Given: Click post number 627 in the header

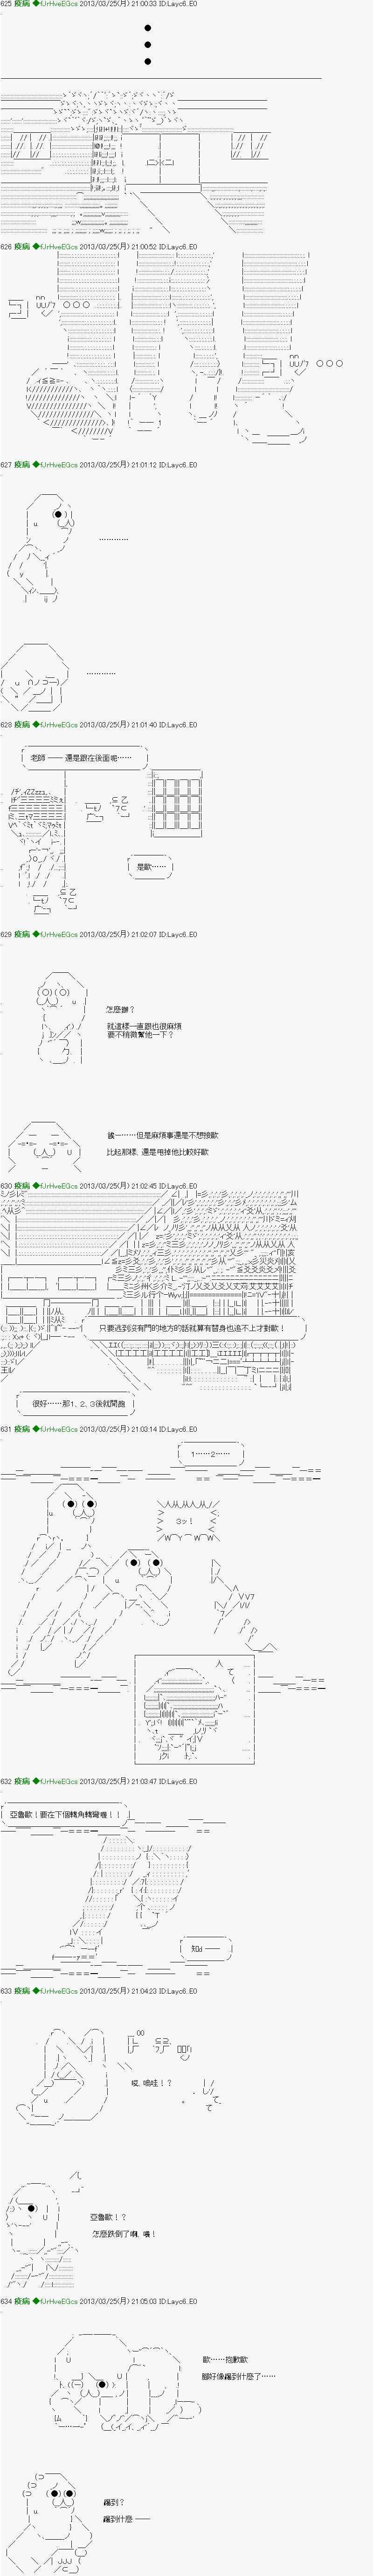Looking at the screenshot, I should [6, 465].
